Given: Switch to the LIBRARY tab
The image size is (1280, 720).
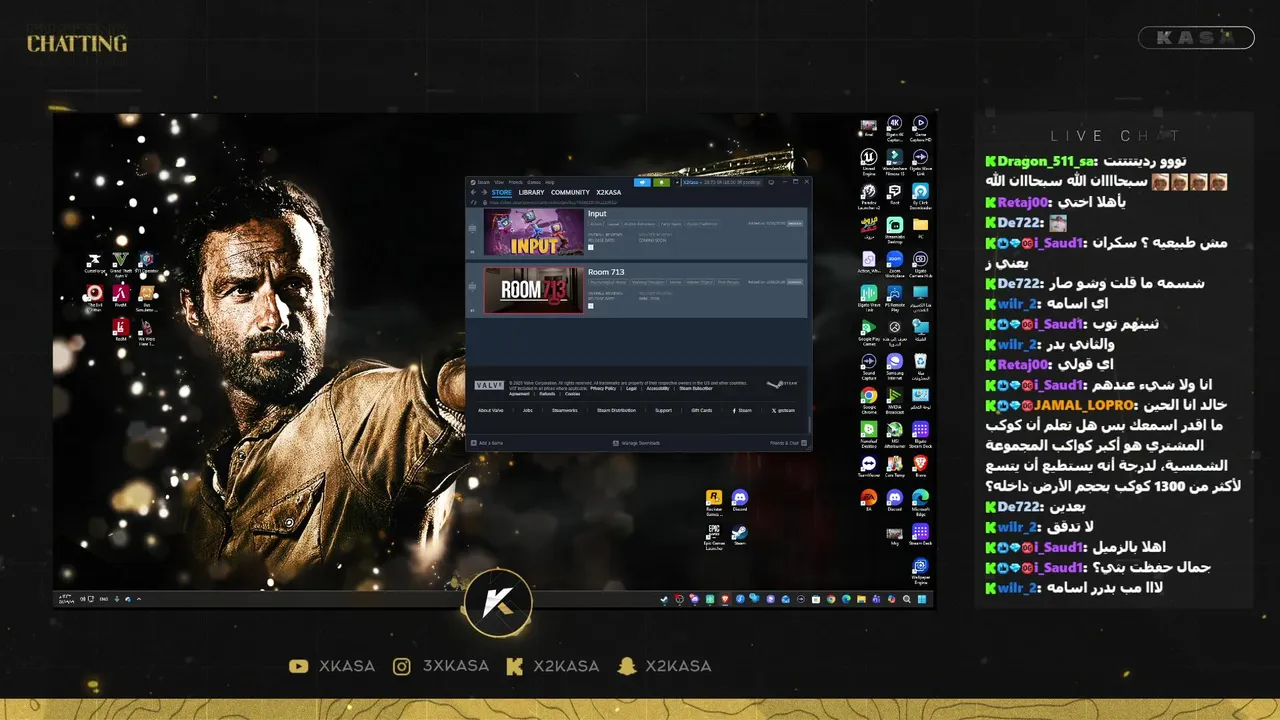Looking at the screenshot, I should (531, 192).
